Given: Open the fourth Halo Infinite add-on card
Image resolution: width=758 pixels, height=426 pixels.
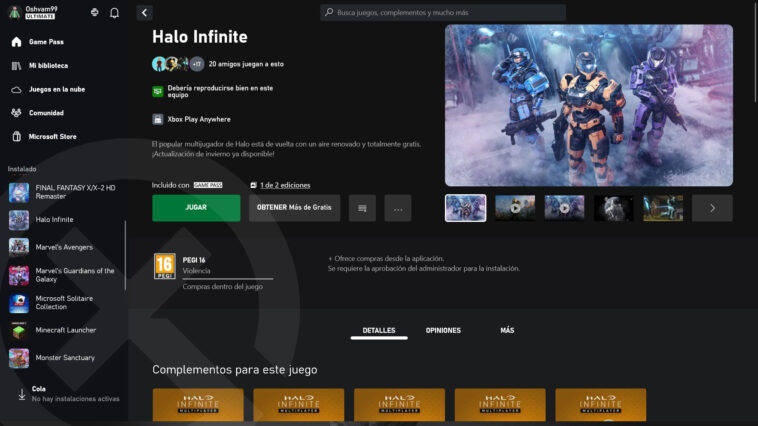Looking at the screenshot, I should point(500,405).
